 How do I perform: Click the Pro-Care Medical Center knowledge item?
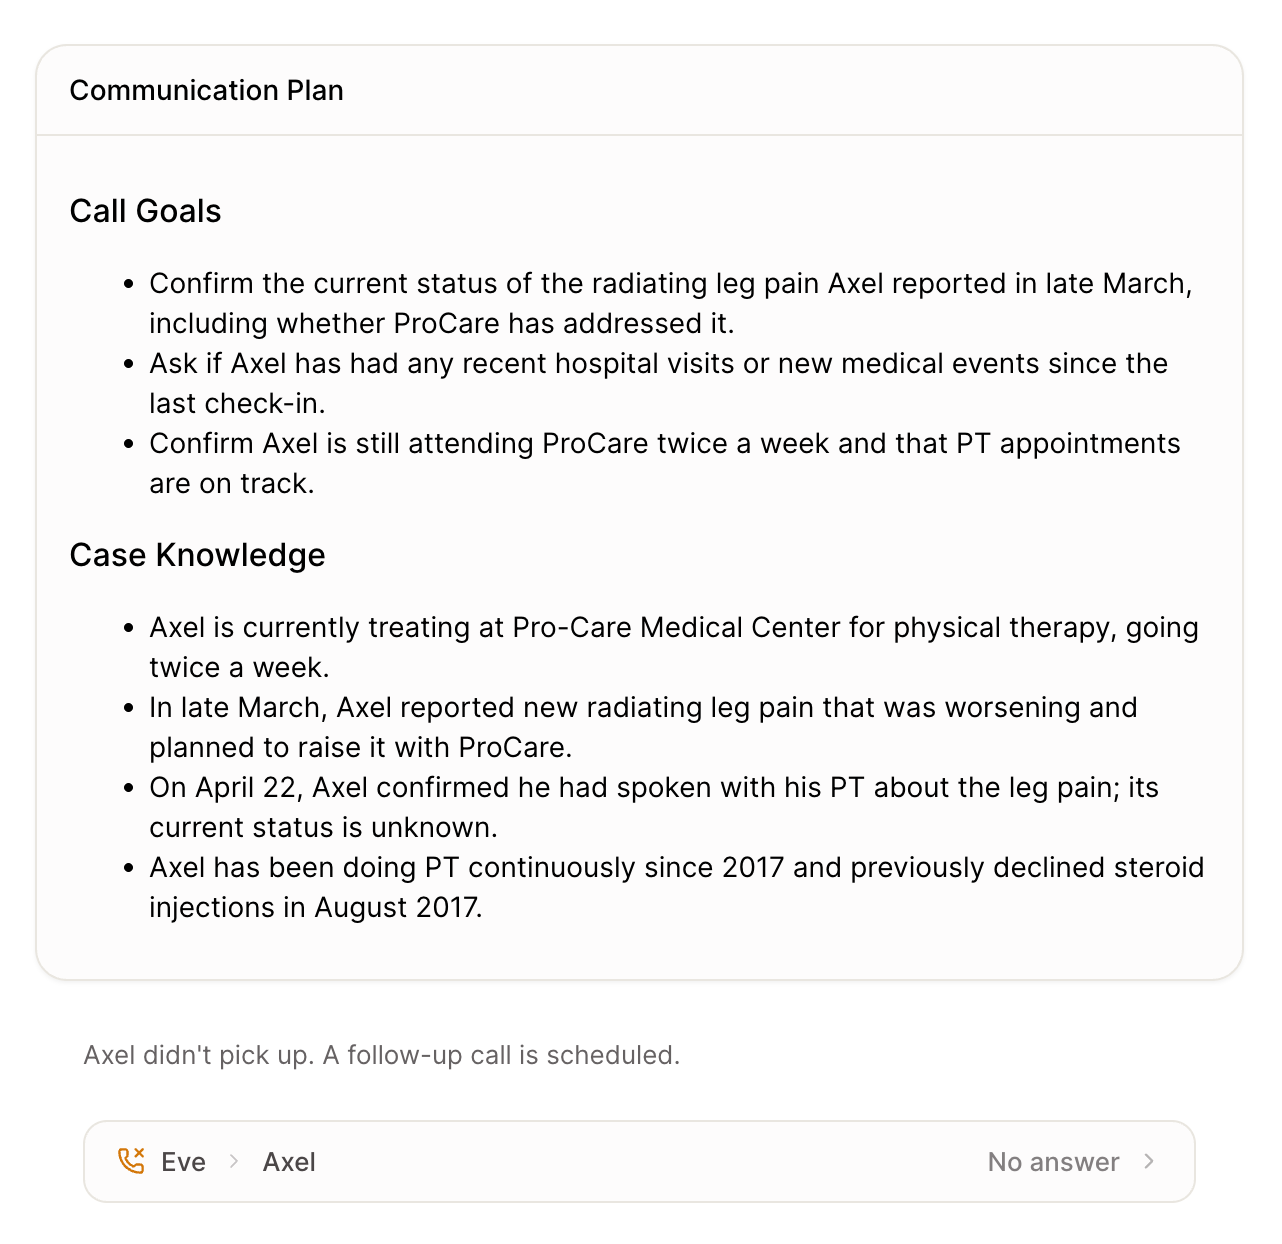674,647
